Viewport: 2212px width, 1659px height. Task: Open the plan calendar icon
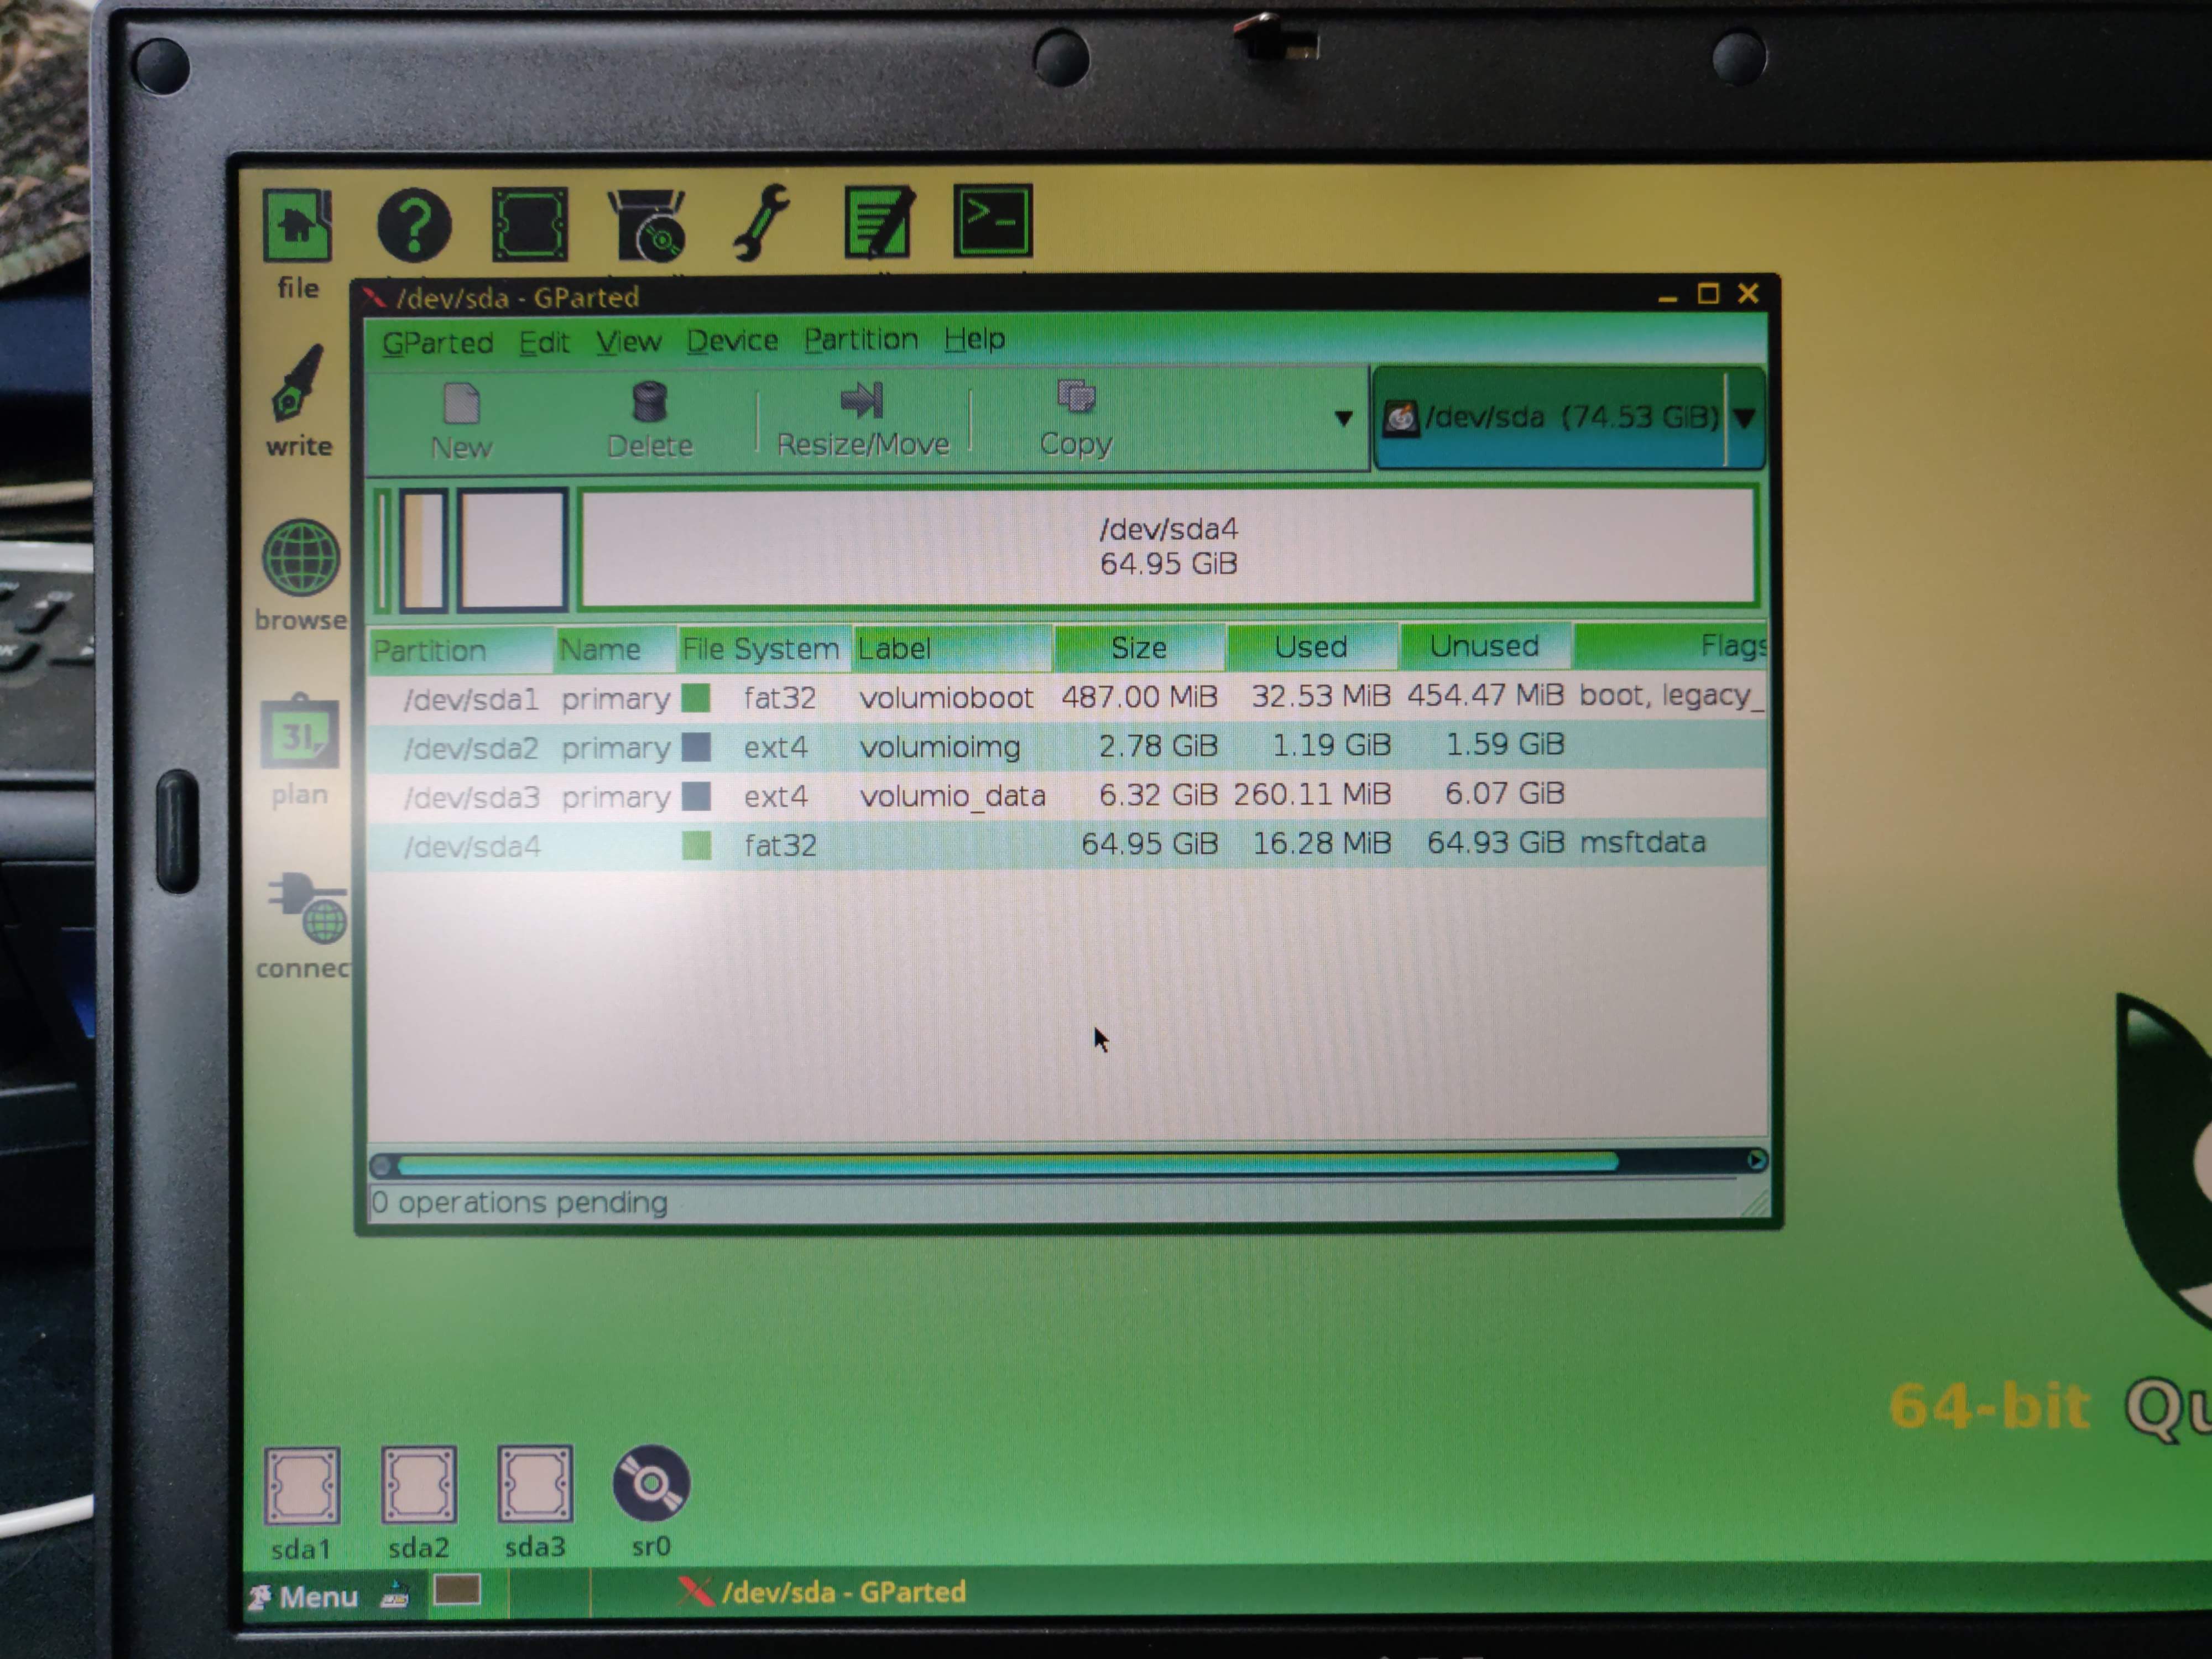[x=299, y=733]
